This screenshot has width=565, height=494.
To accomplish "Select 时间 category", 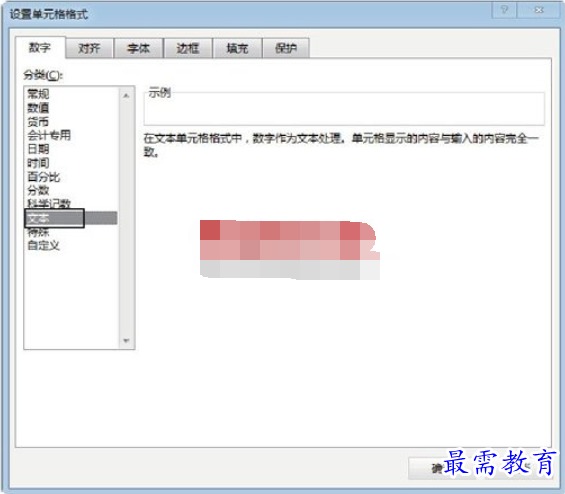I will point(38,163).
